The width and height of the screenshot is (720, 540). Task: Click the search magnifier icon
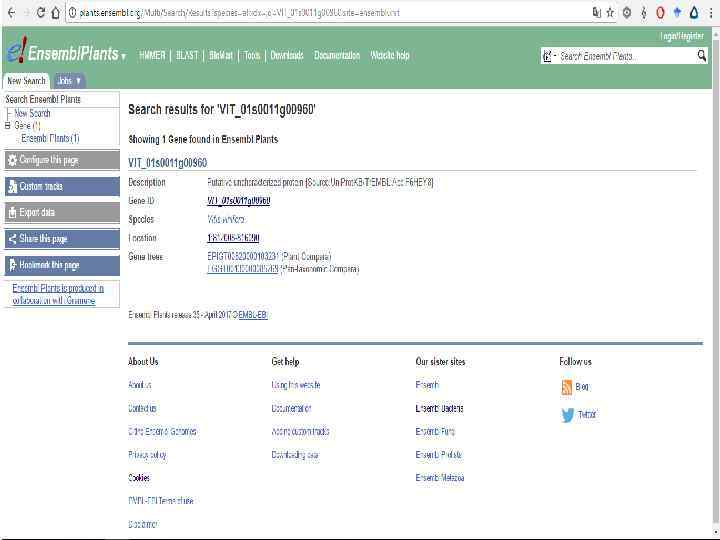tap(702, 56)
